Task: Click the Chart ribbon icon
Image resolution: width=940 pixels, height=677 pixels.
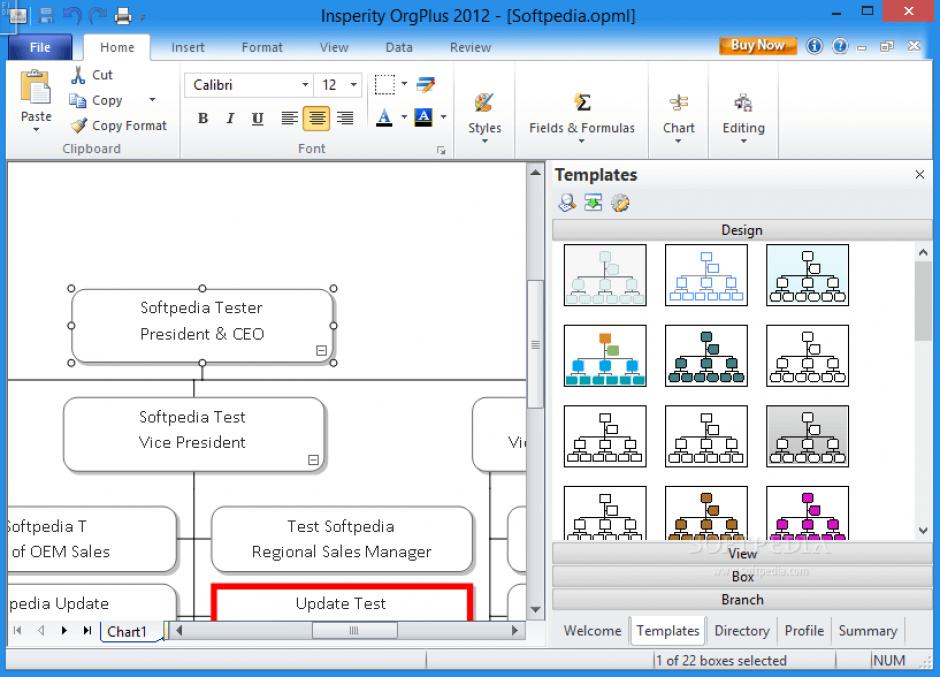Action: coord(678,103)
